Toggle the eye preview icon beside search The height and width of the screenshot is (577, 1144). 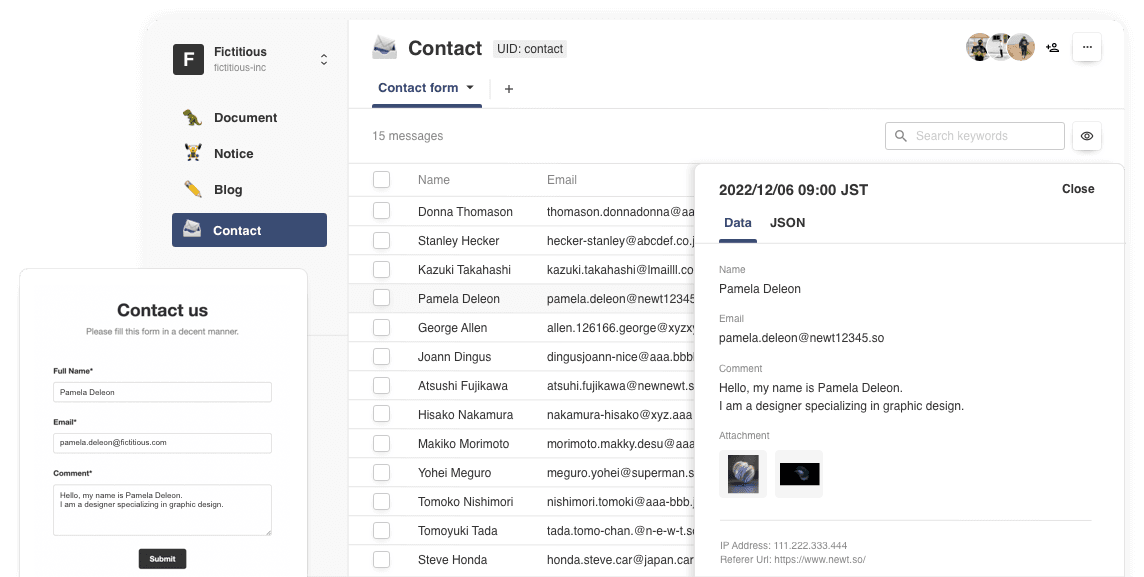pos(1087,135)
